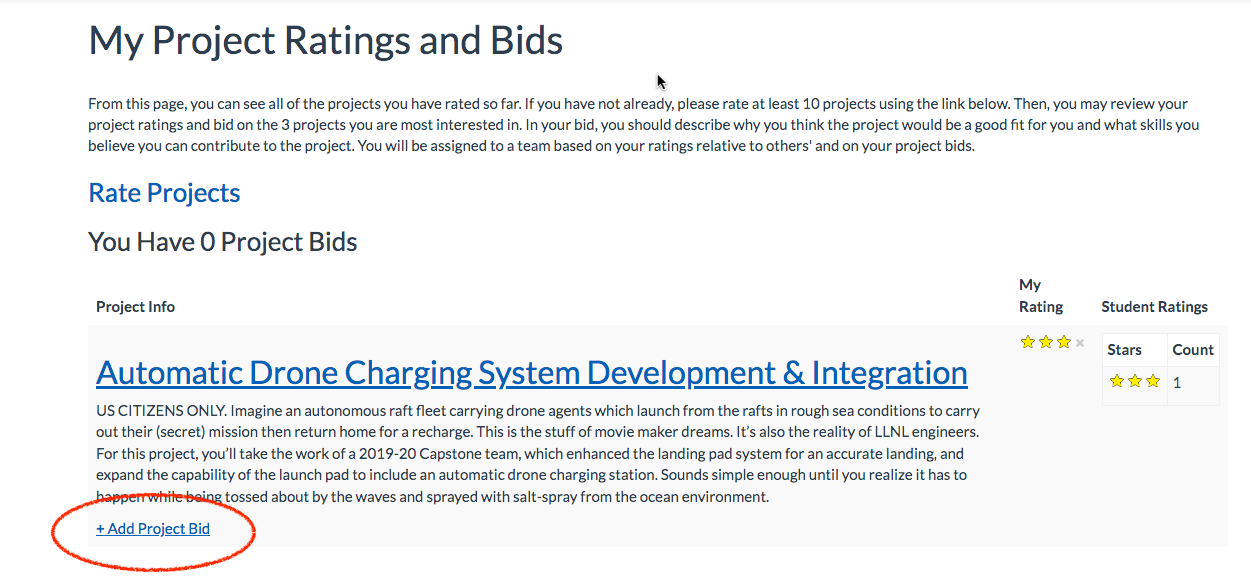This screenshot has width=1251, height=581.
Task: Click the Stars column header
Action: [x=1125, y=350]
